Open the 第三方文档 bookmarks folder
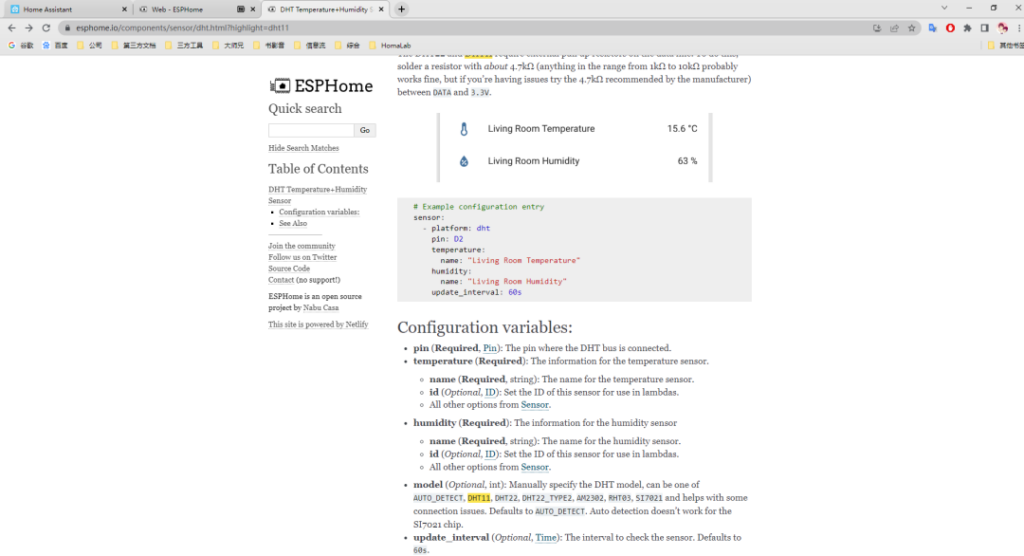This screenshot has width=1024, height=556. (134, 46)
